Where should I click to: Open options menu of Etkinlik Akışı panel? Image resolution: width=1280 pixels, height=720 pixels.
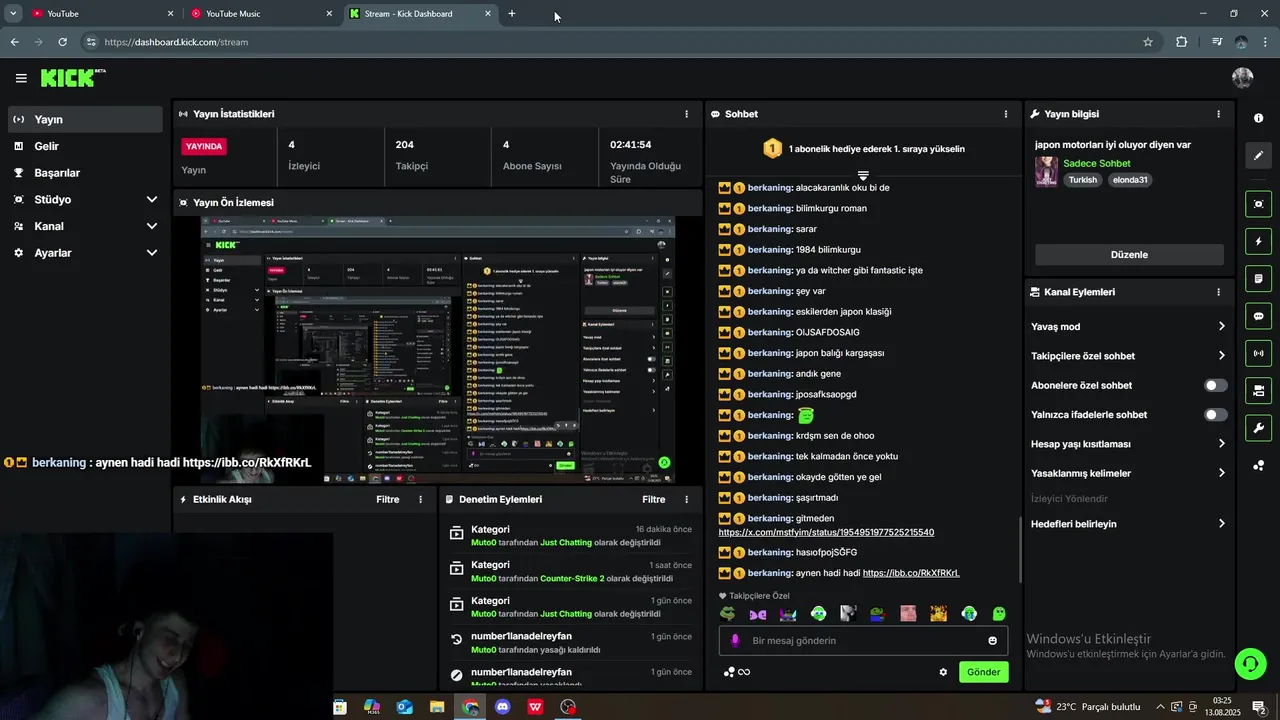[x=420, y=499]
